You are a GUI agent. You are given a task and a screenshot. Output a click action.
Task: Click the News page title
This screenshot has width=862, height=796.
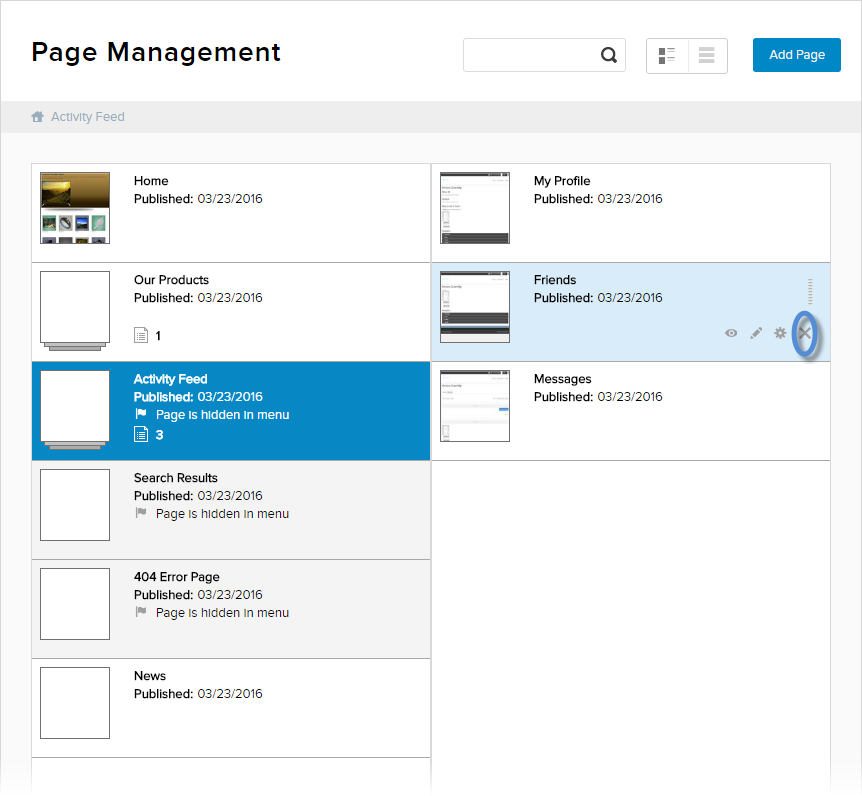click(150, 676)
